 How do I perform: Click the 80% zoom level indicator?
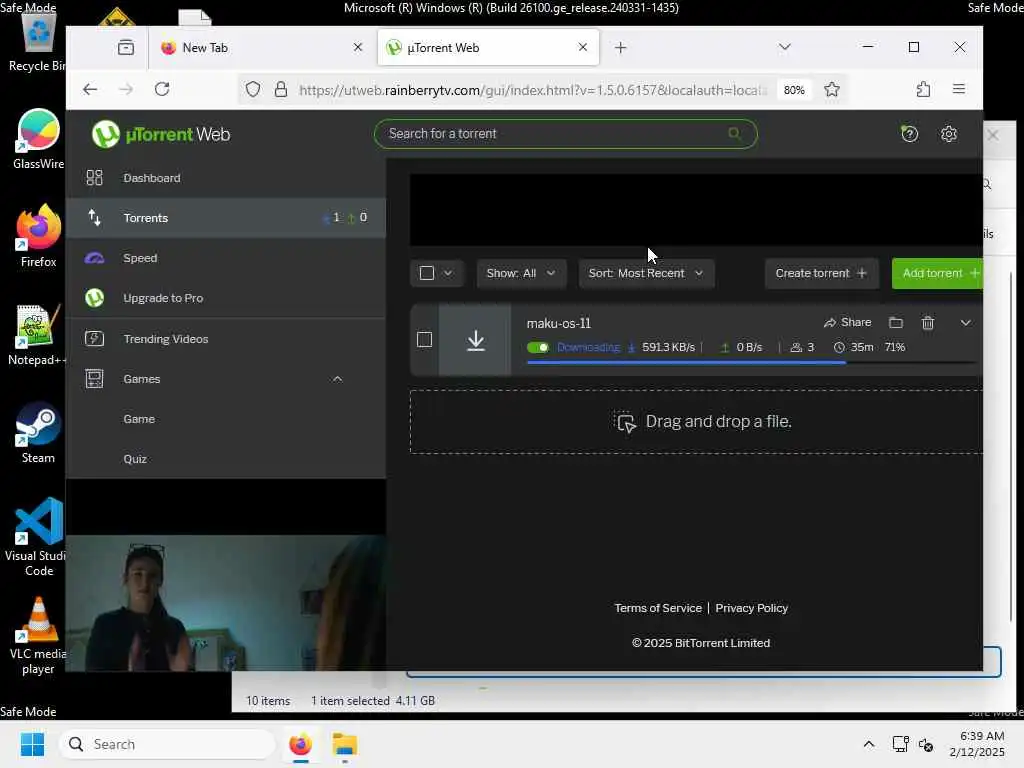coord(793,90)
